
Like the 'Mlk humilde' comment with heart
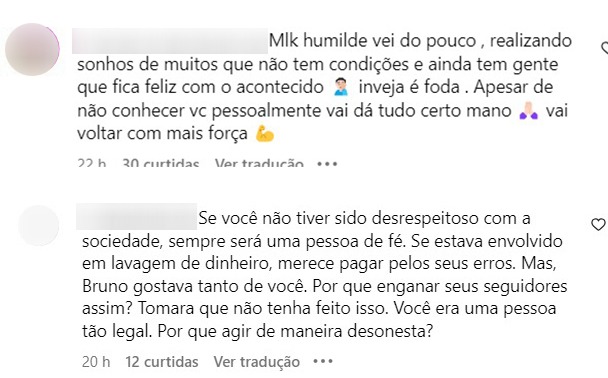pos(605,48)
